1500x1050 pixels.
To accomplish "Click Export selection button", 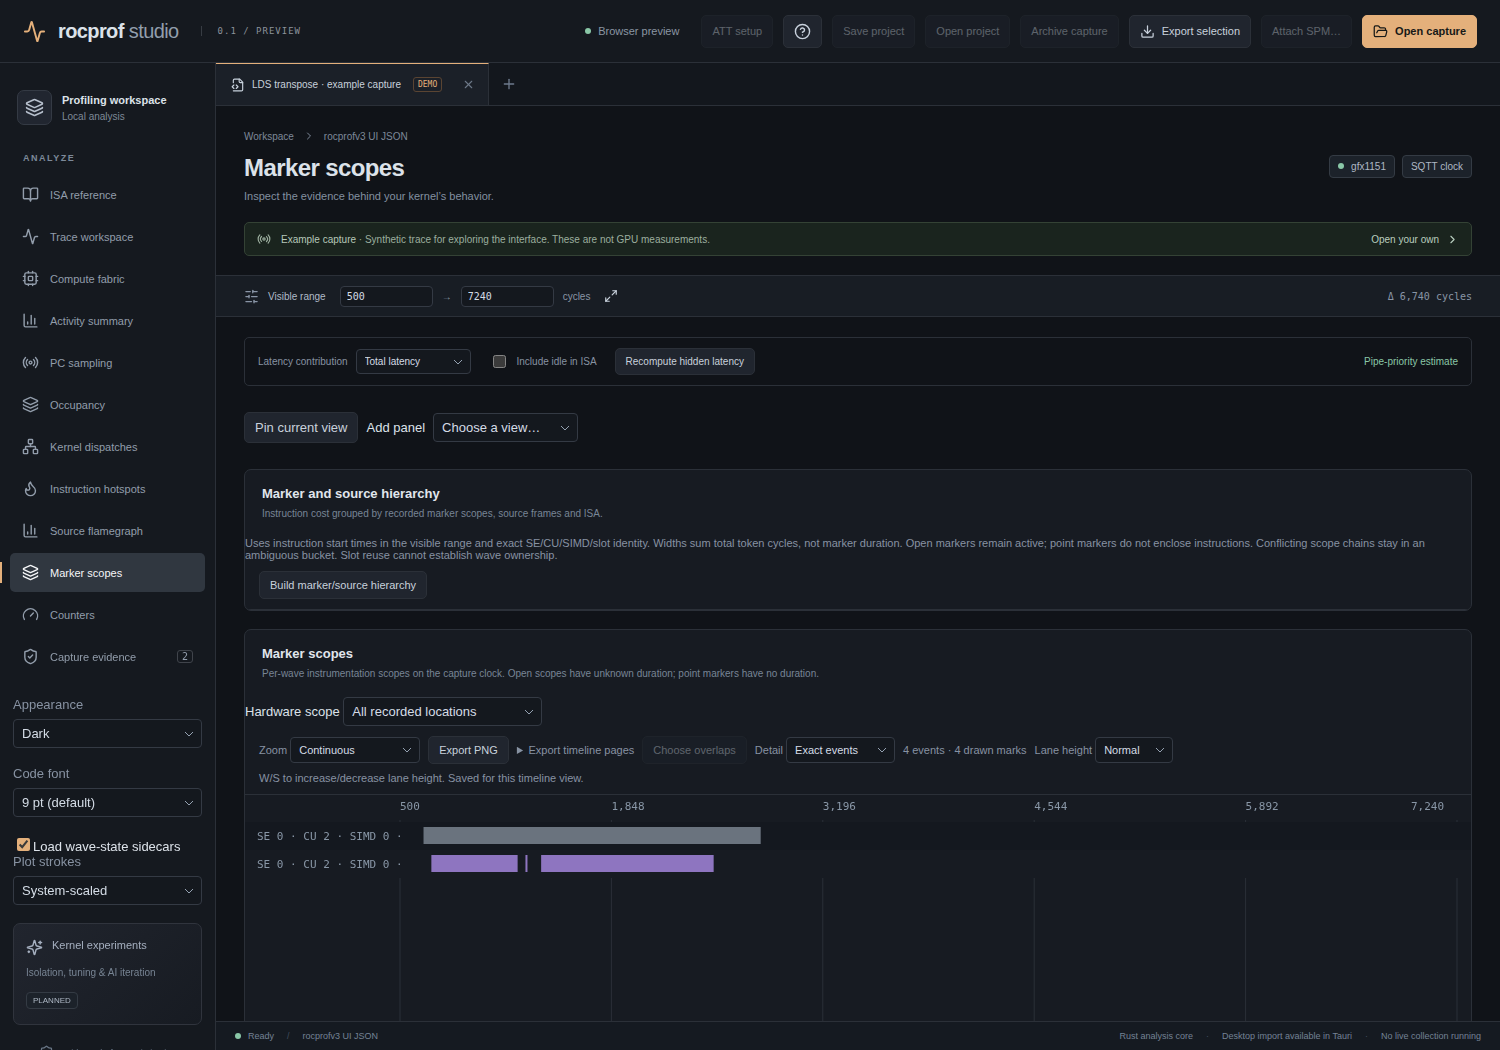I will [1190, 31].
